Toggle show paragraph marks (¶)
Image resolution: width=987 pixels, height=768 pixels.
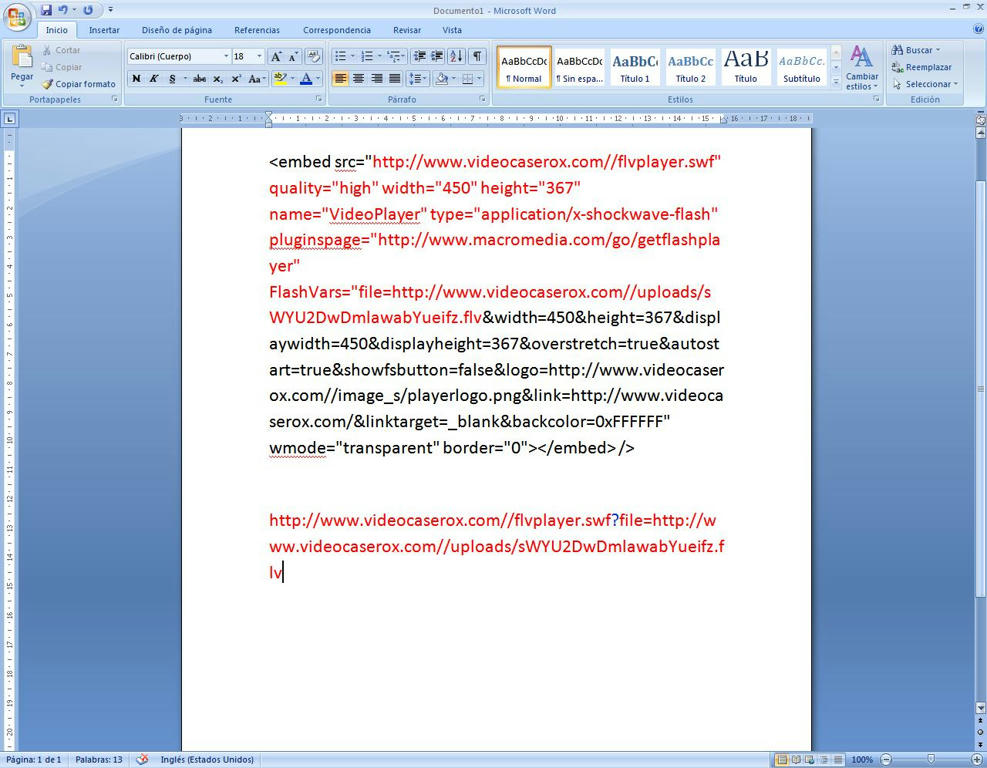tap(477, 57)
